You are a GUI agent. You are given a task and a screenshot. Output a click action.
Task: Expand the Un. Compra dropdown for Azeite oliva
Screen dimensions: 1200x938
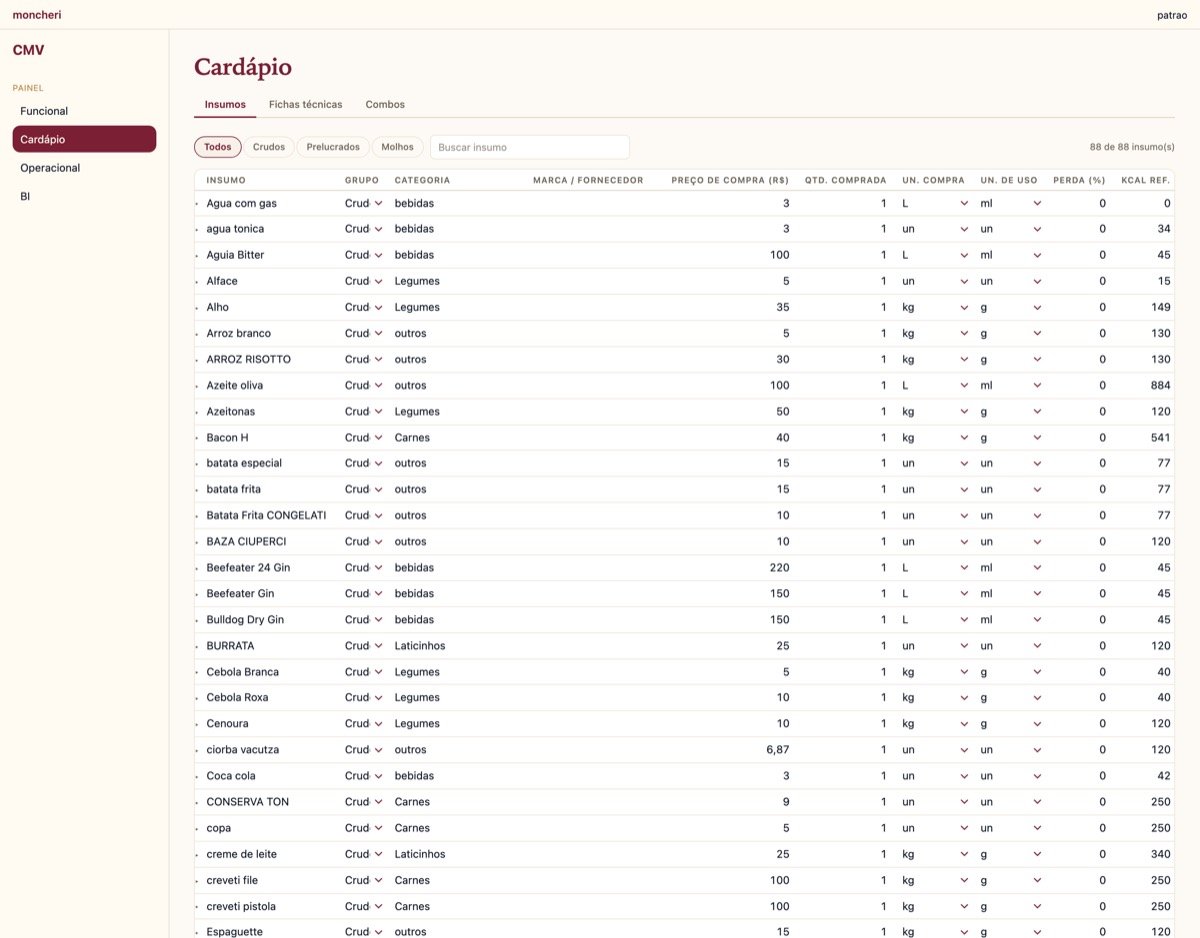[935, 385]
